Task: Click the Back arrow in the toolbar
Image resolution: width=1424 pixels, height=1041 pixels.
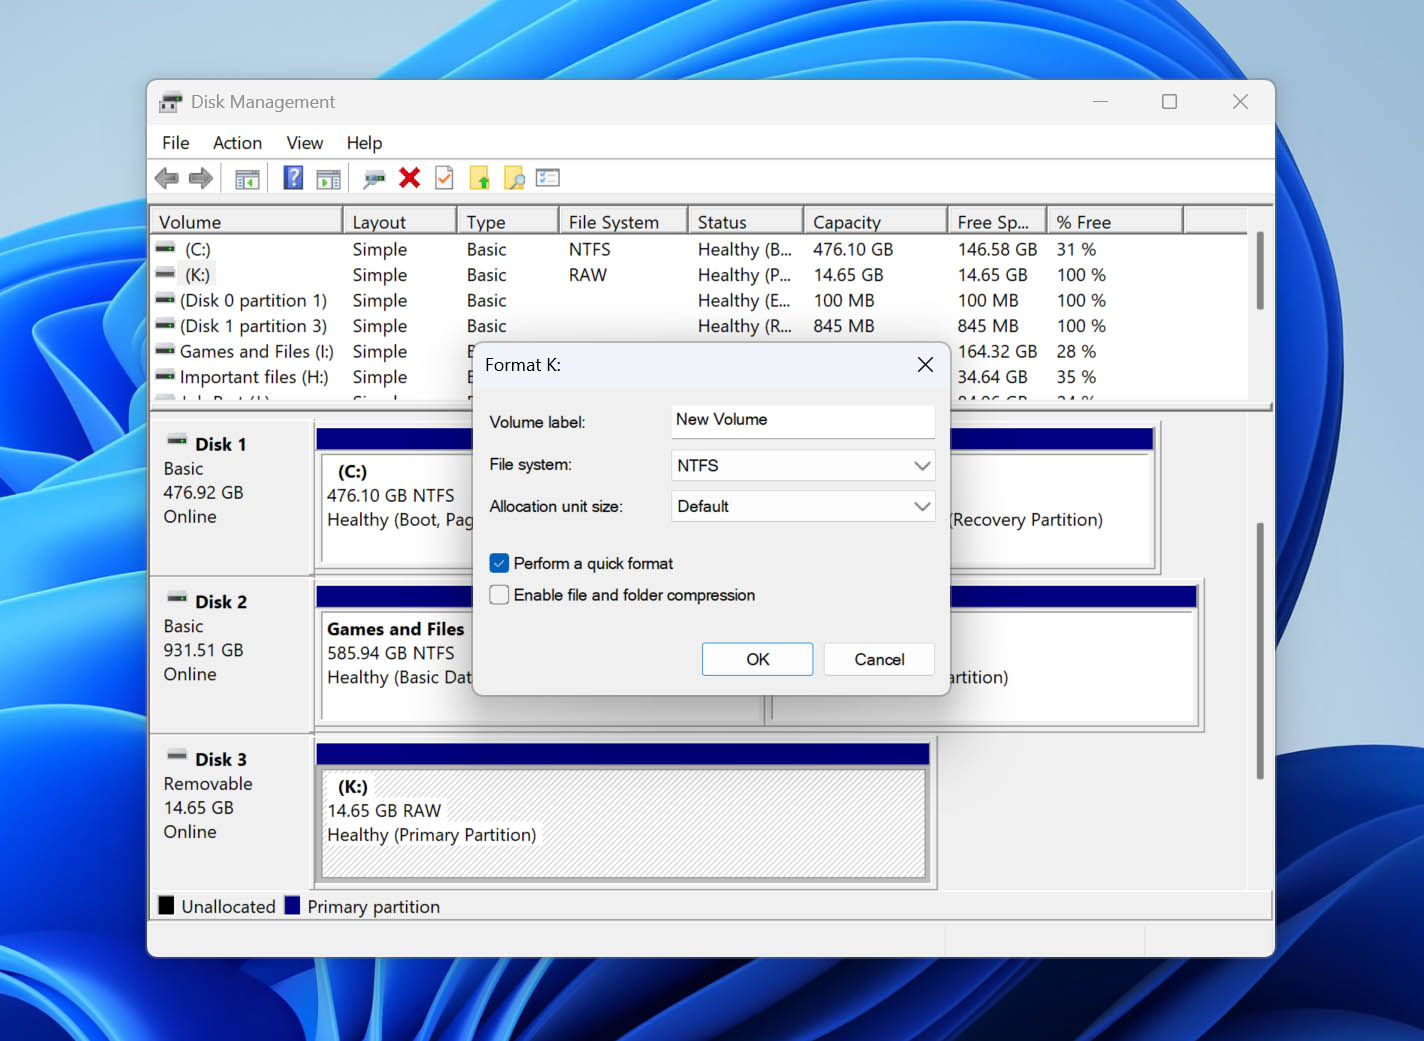Action: pyautogui.click(x=167, y=179)
